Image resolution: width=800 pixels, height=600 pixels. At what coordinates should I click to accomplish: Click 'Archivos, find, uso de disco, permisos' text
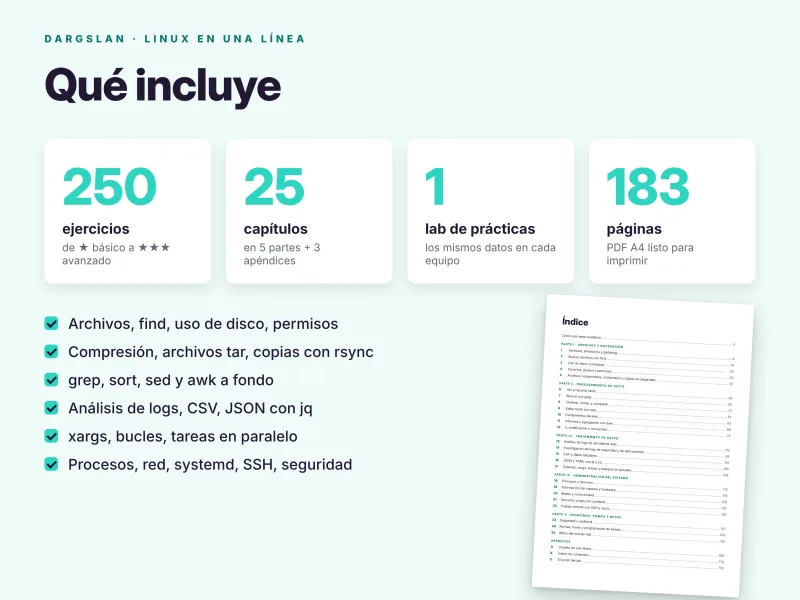pos(203,324)
